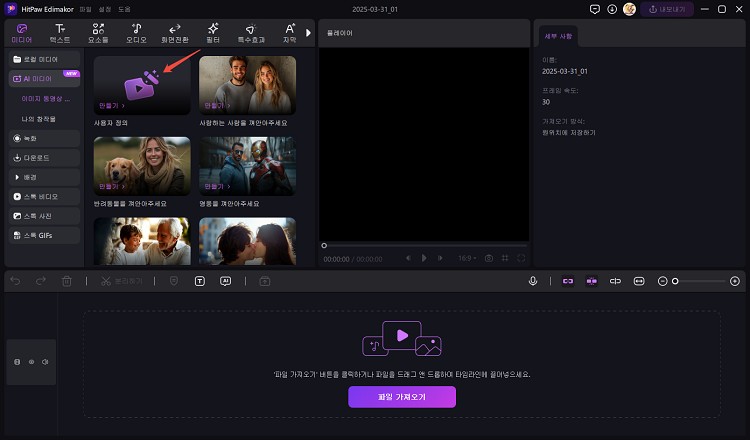Click the zoom-in plus icon on timeline
The image size is (750, 440).
coord(735,281)
